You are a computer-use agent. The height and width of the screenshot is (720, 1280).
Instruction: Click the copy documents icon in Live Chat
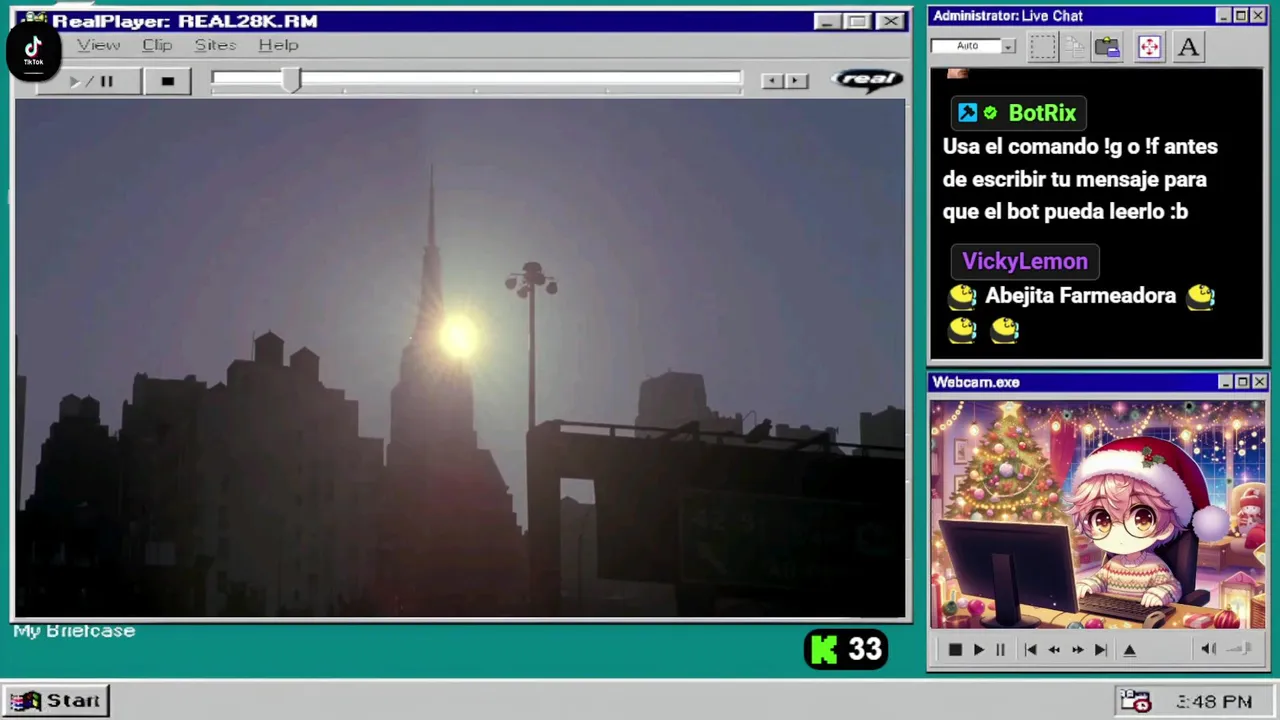tap(1075, 47)
